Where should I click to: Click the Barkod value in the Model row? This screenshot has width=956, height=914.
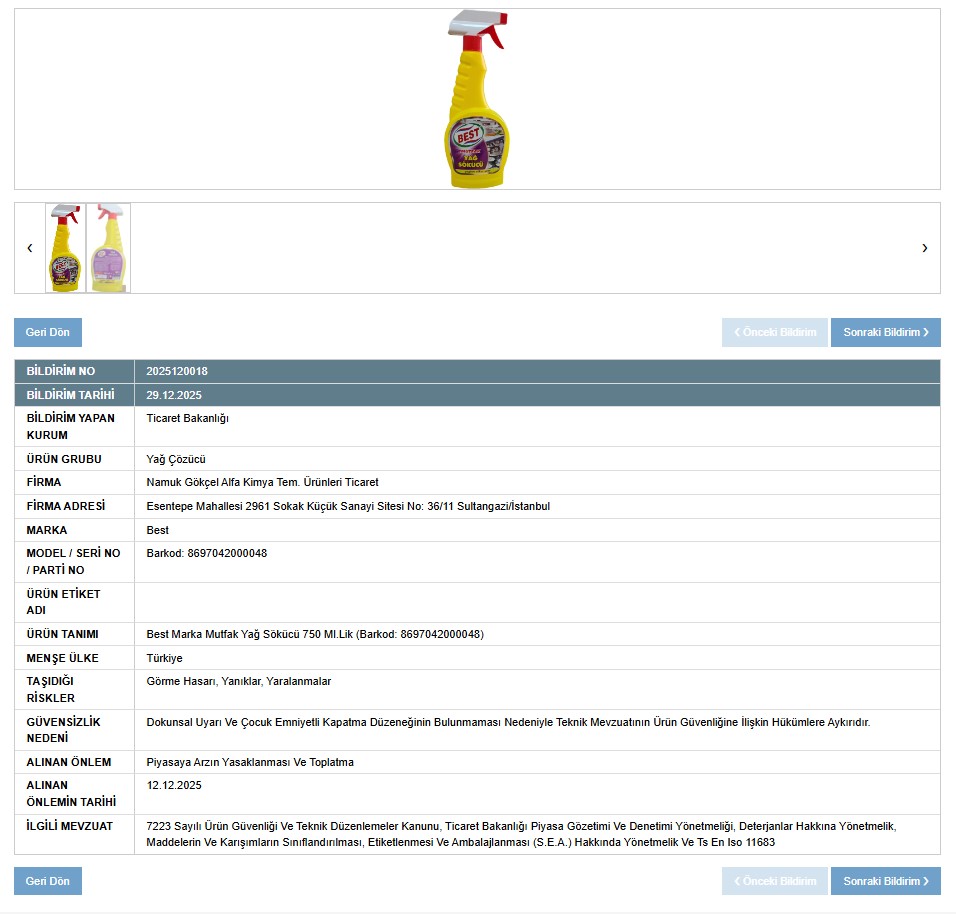point(207,553)
